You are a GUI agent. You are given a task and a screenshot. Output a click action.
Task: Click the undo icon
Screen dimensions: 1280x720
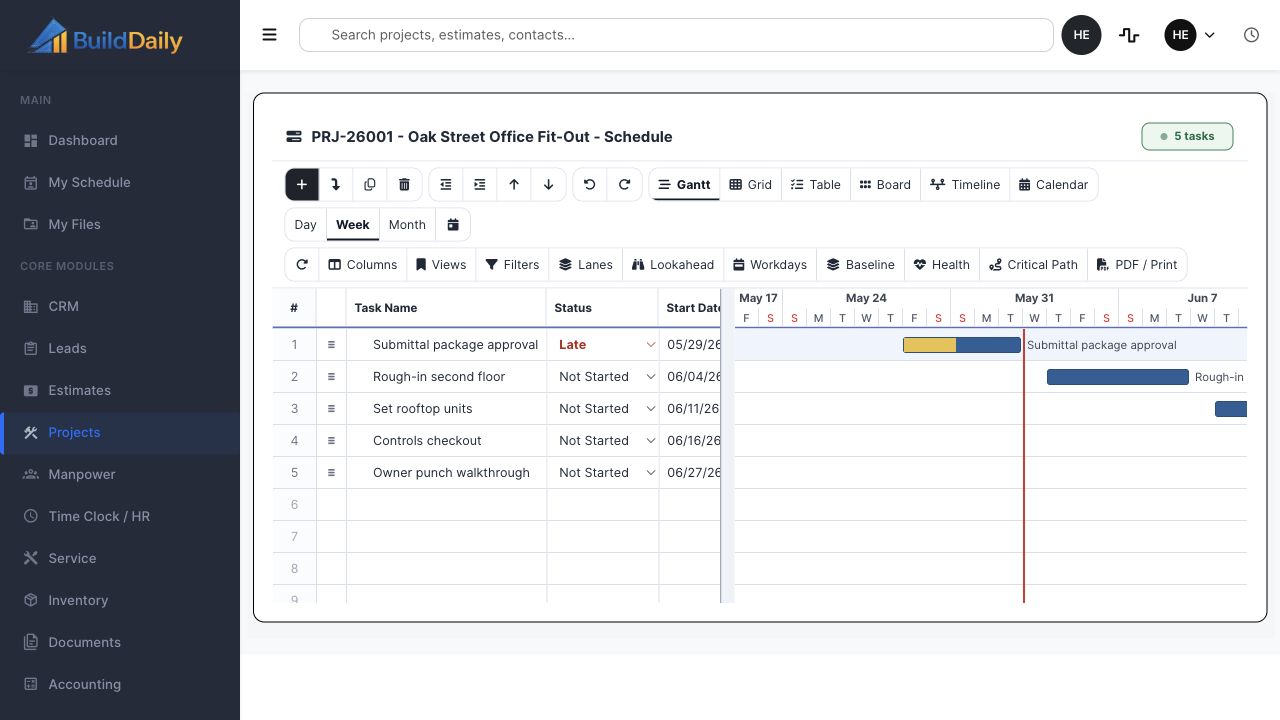590,185
